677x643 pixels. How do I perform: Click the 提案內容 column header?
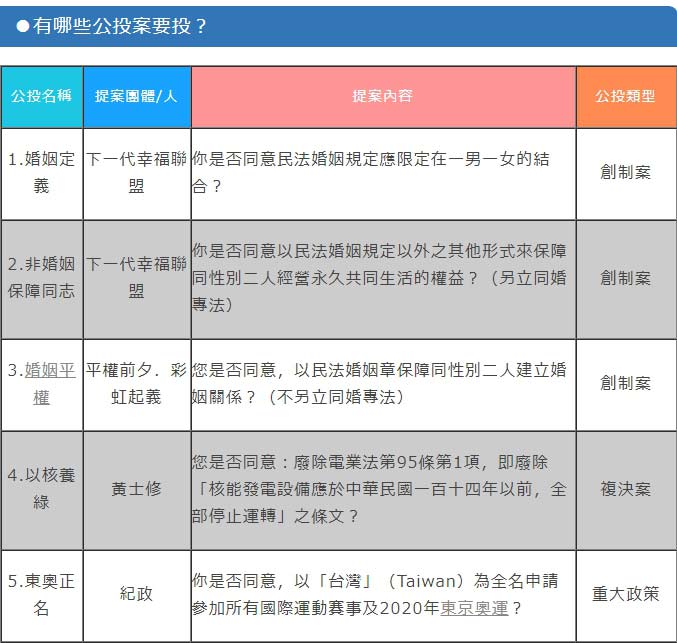coord(383,96)
